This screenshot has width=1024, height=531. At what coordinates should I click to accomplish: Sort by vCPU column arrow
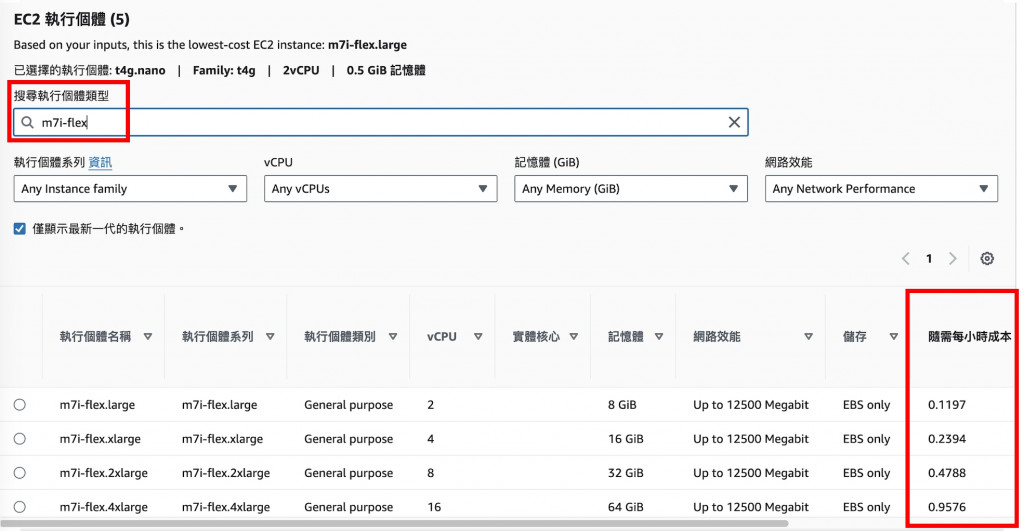(x=478, y=337)
